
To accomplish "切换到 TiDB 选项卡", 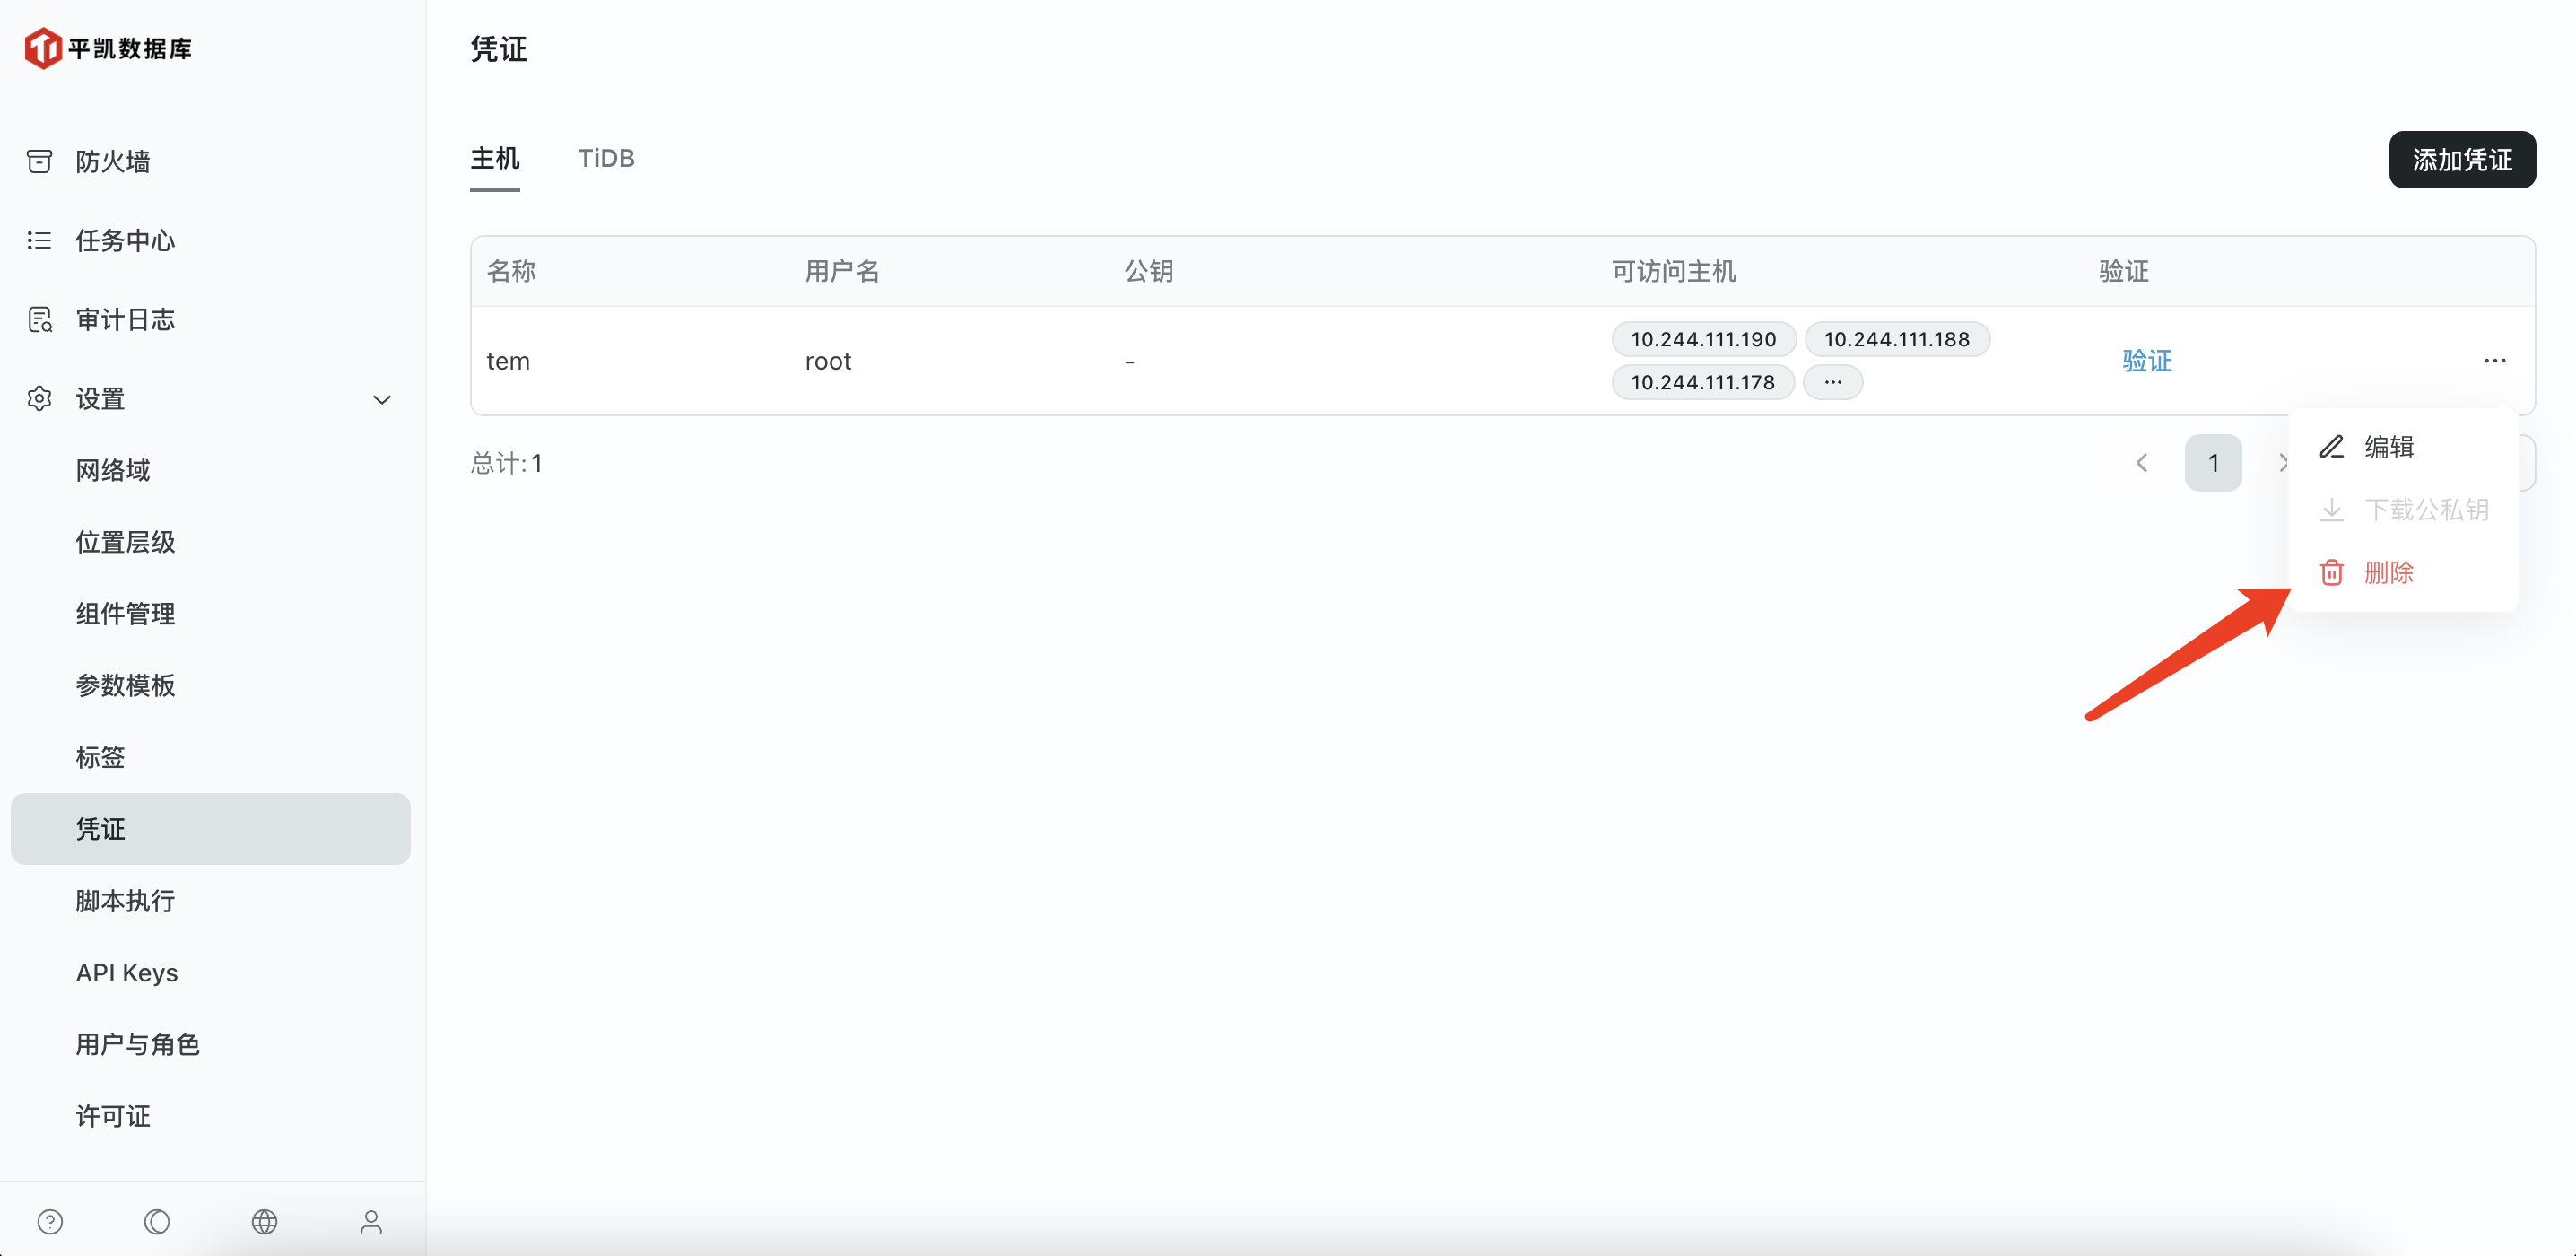I will click(606, 158).
